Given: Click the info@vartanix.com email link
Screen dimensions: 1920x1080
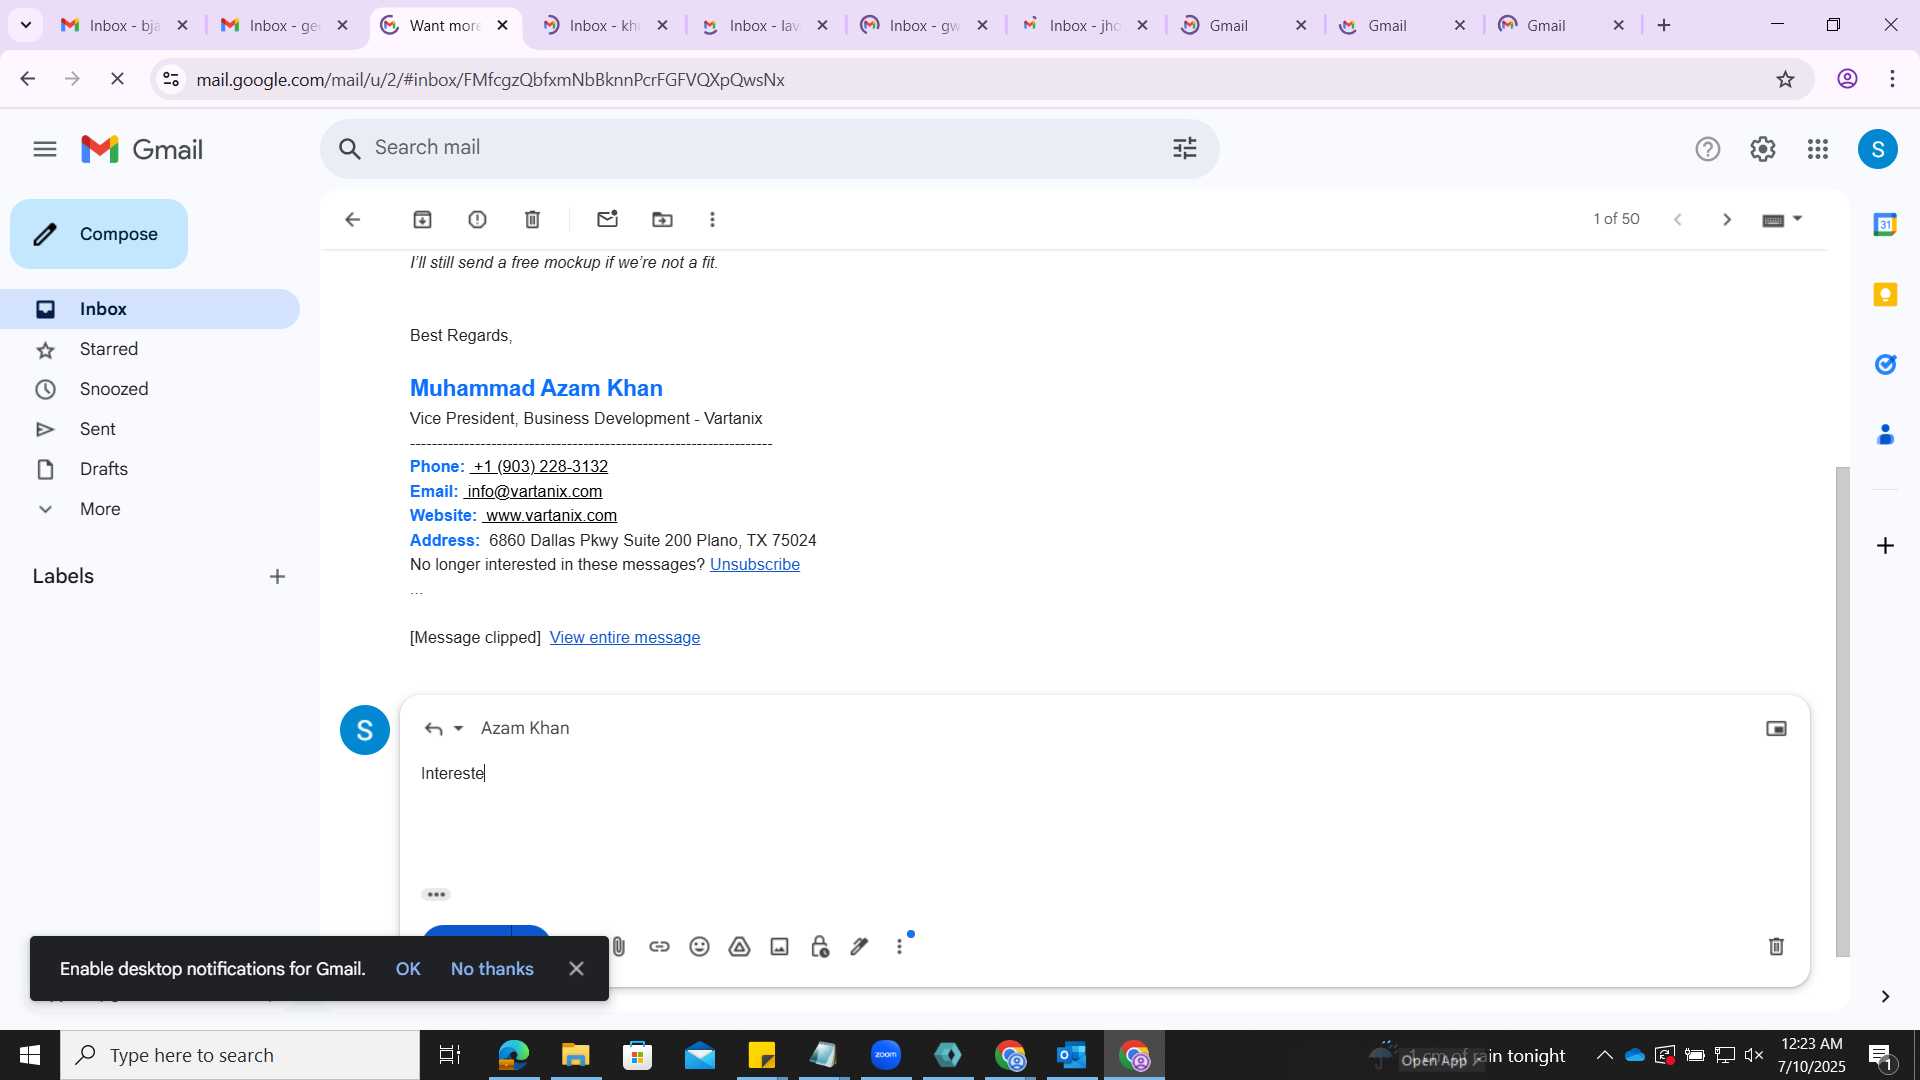Looking at the screenshot, I should [x=533, y=492].
